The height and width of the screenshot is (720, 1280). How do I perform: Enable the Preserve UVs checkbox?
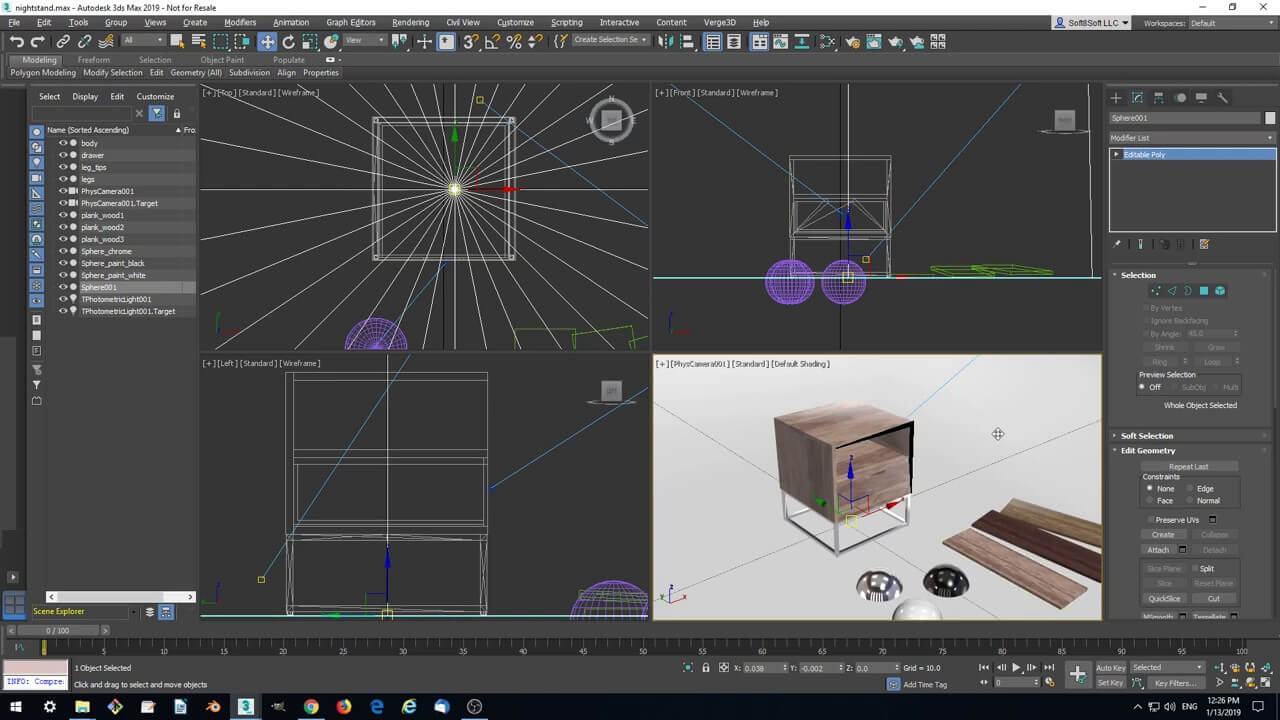pos(1149,520)
